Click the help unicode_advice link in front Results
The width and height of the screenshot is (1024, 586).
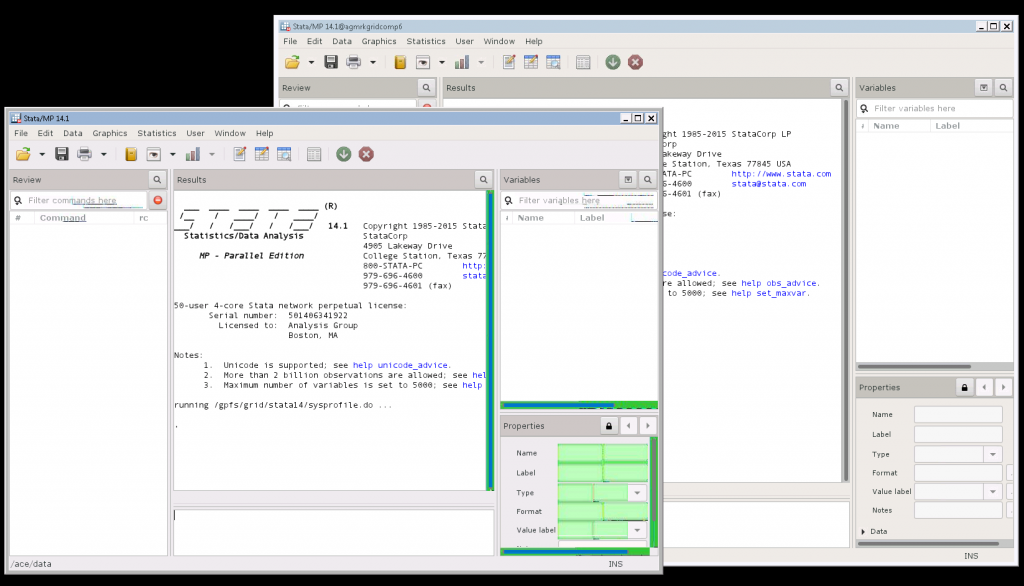click(x=400, y=365)
